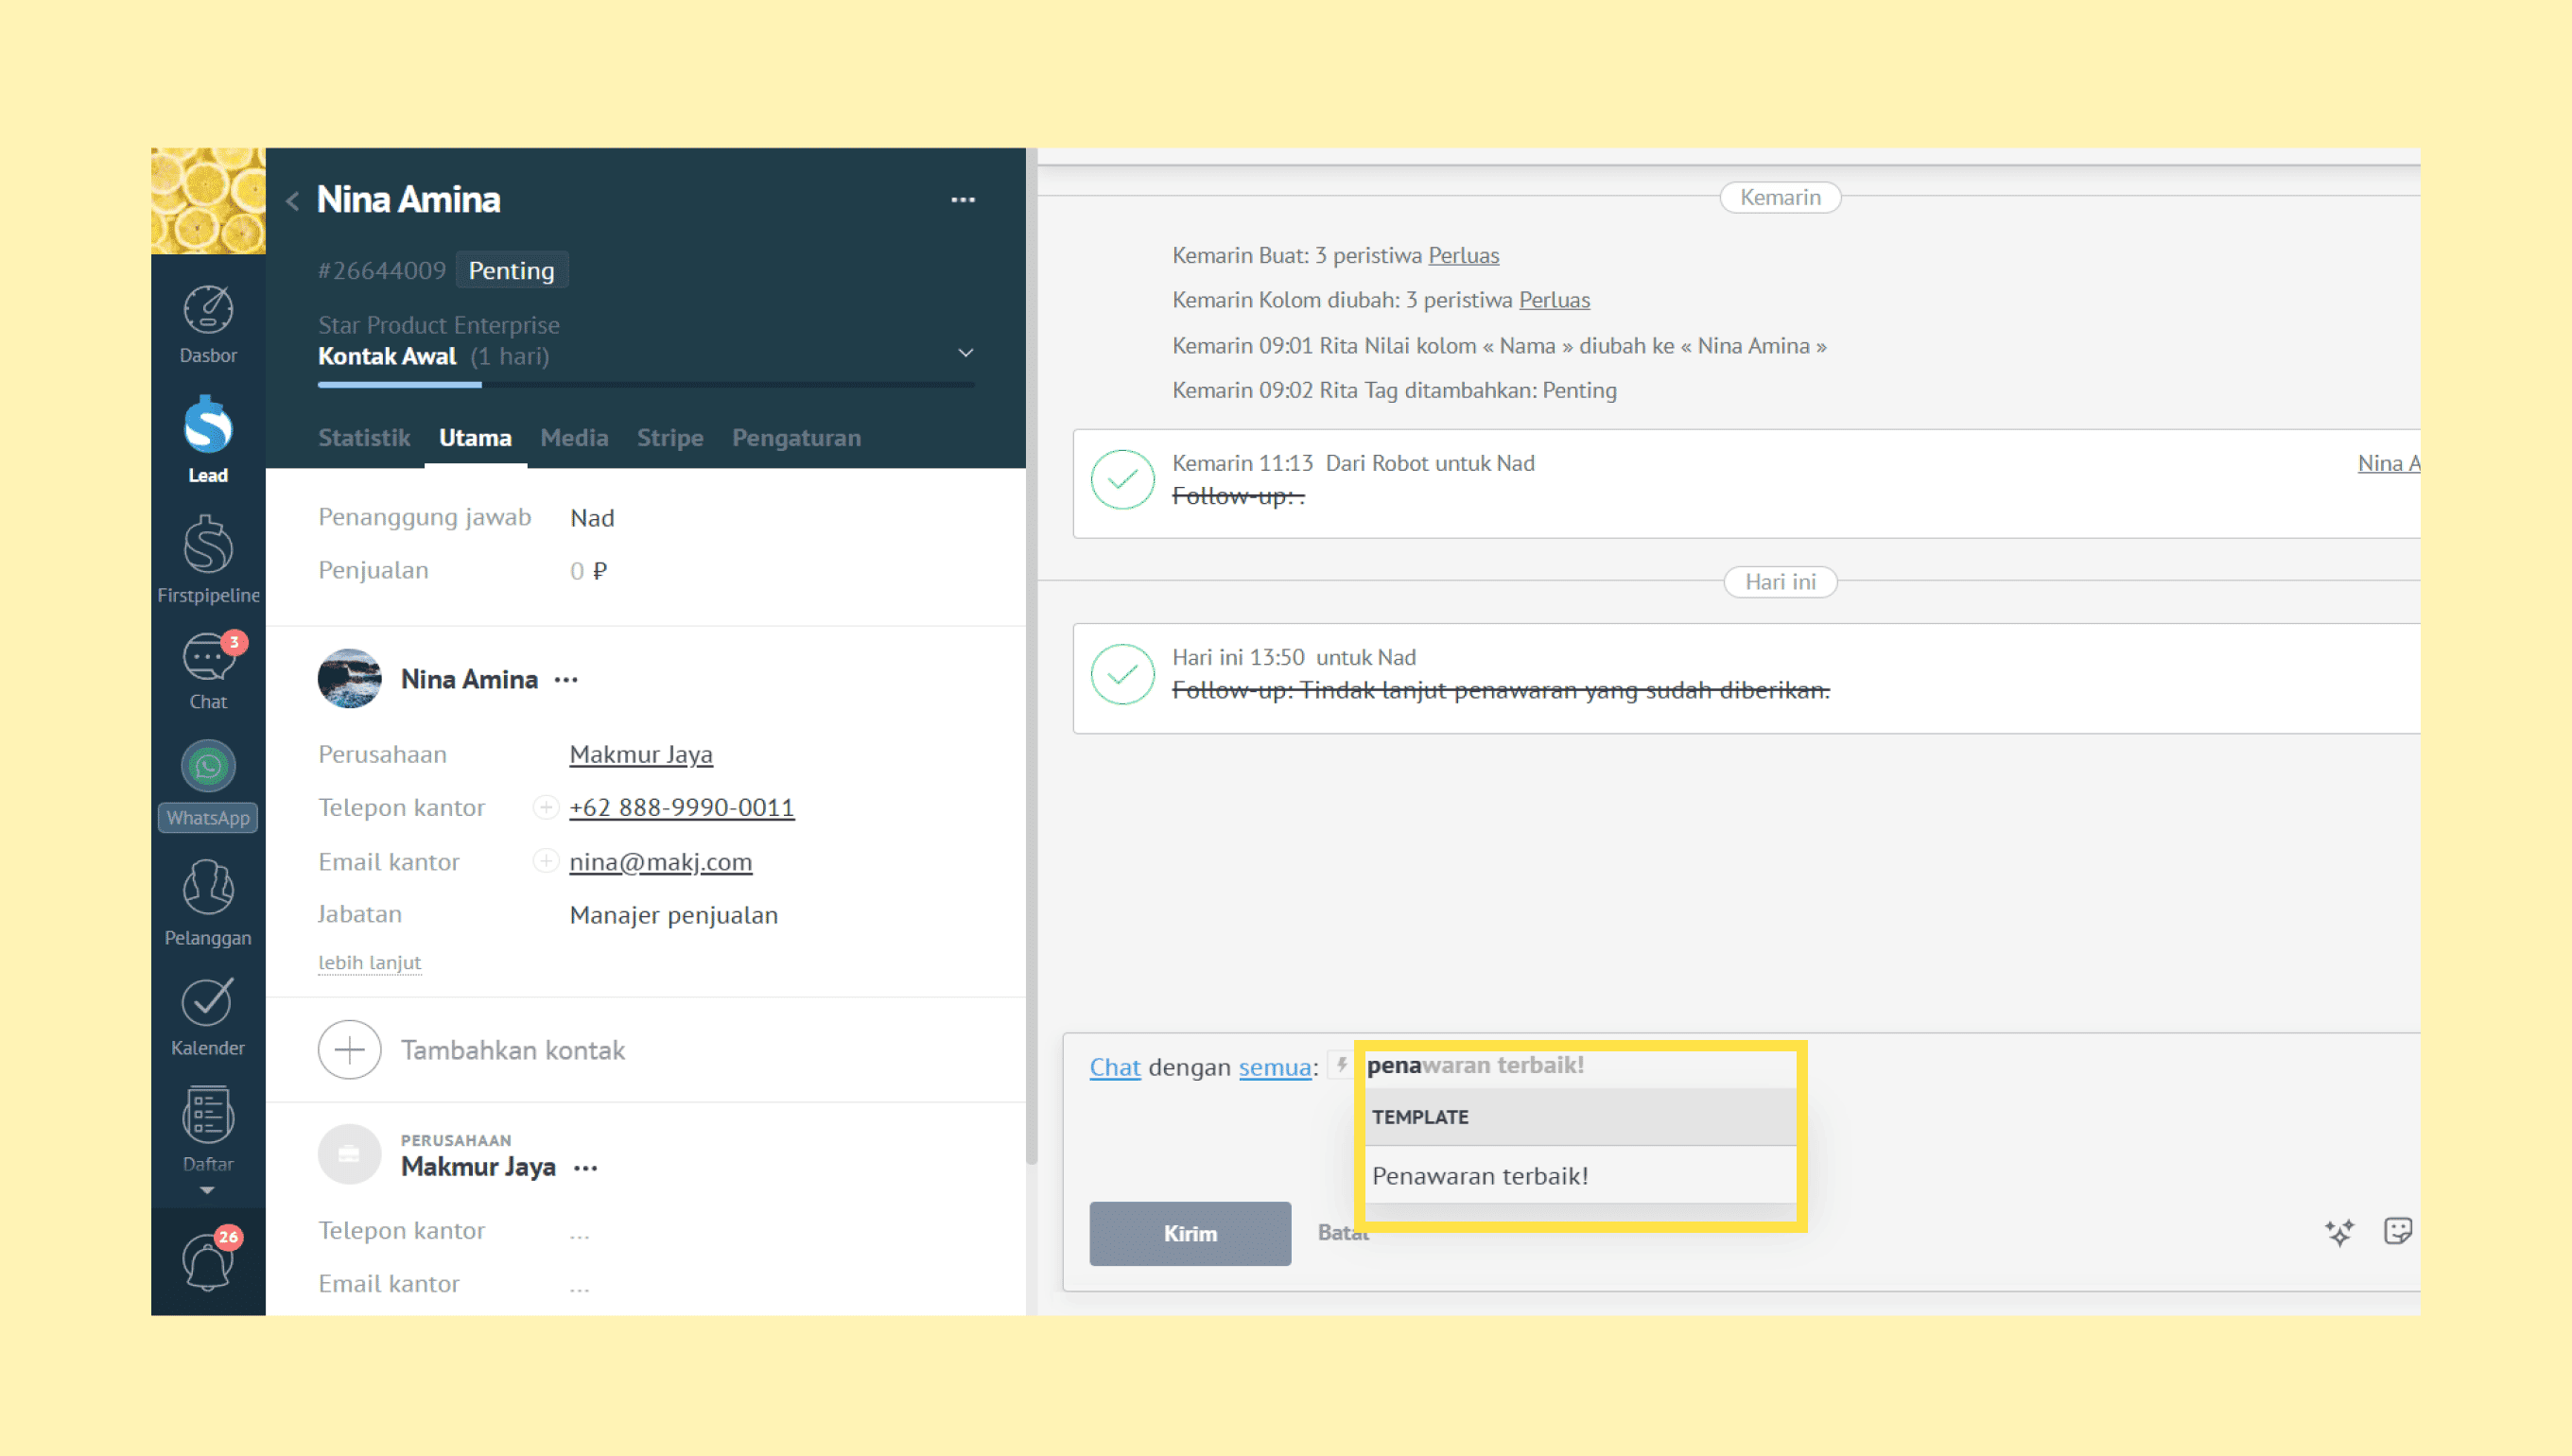
Task: Edit company Email kantor empty field
Action: 580,1285
